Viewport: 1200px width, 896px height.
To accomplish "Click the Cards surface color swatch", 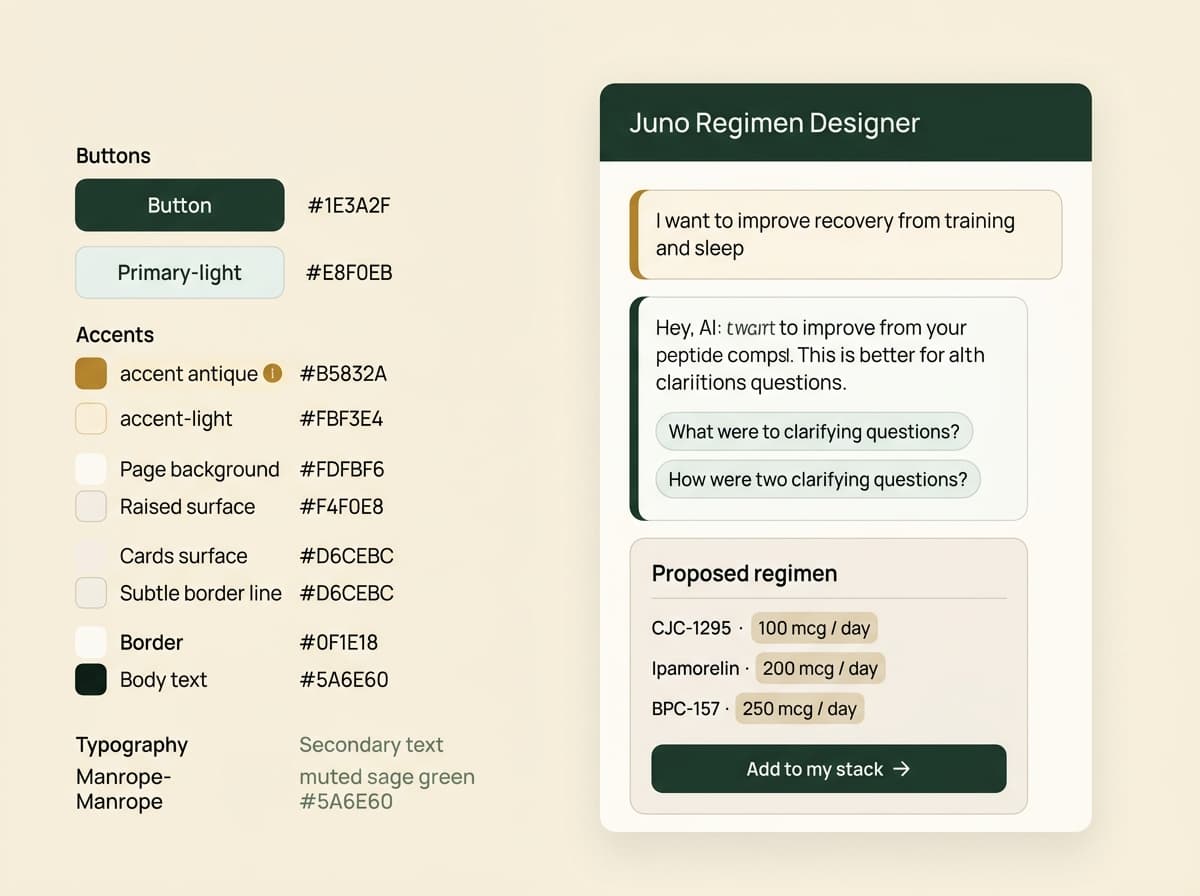I will (x=91, y=556).
